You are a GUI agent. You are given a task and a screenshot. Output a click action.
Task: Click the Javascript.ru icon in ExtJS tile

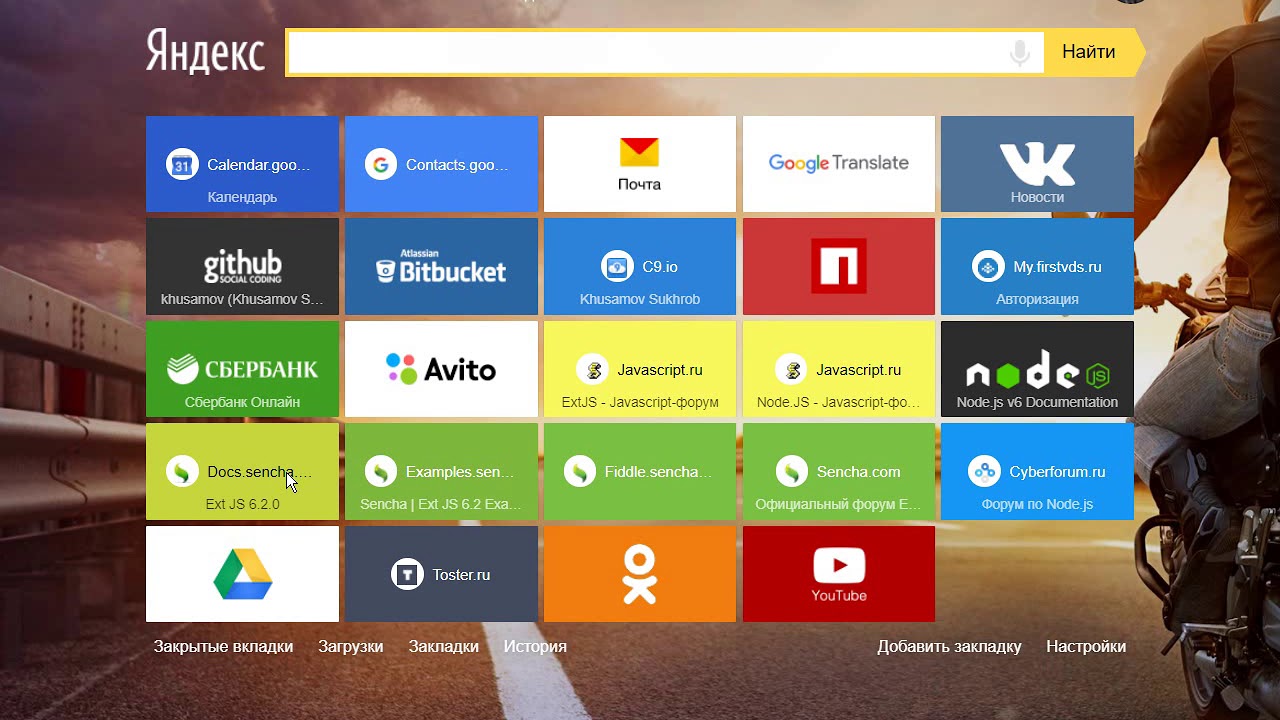(x=593, y=370)
